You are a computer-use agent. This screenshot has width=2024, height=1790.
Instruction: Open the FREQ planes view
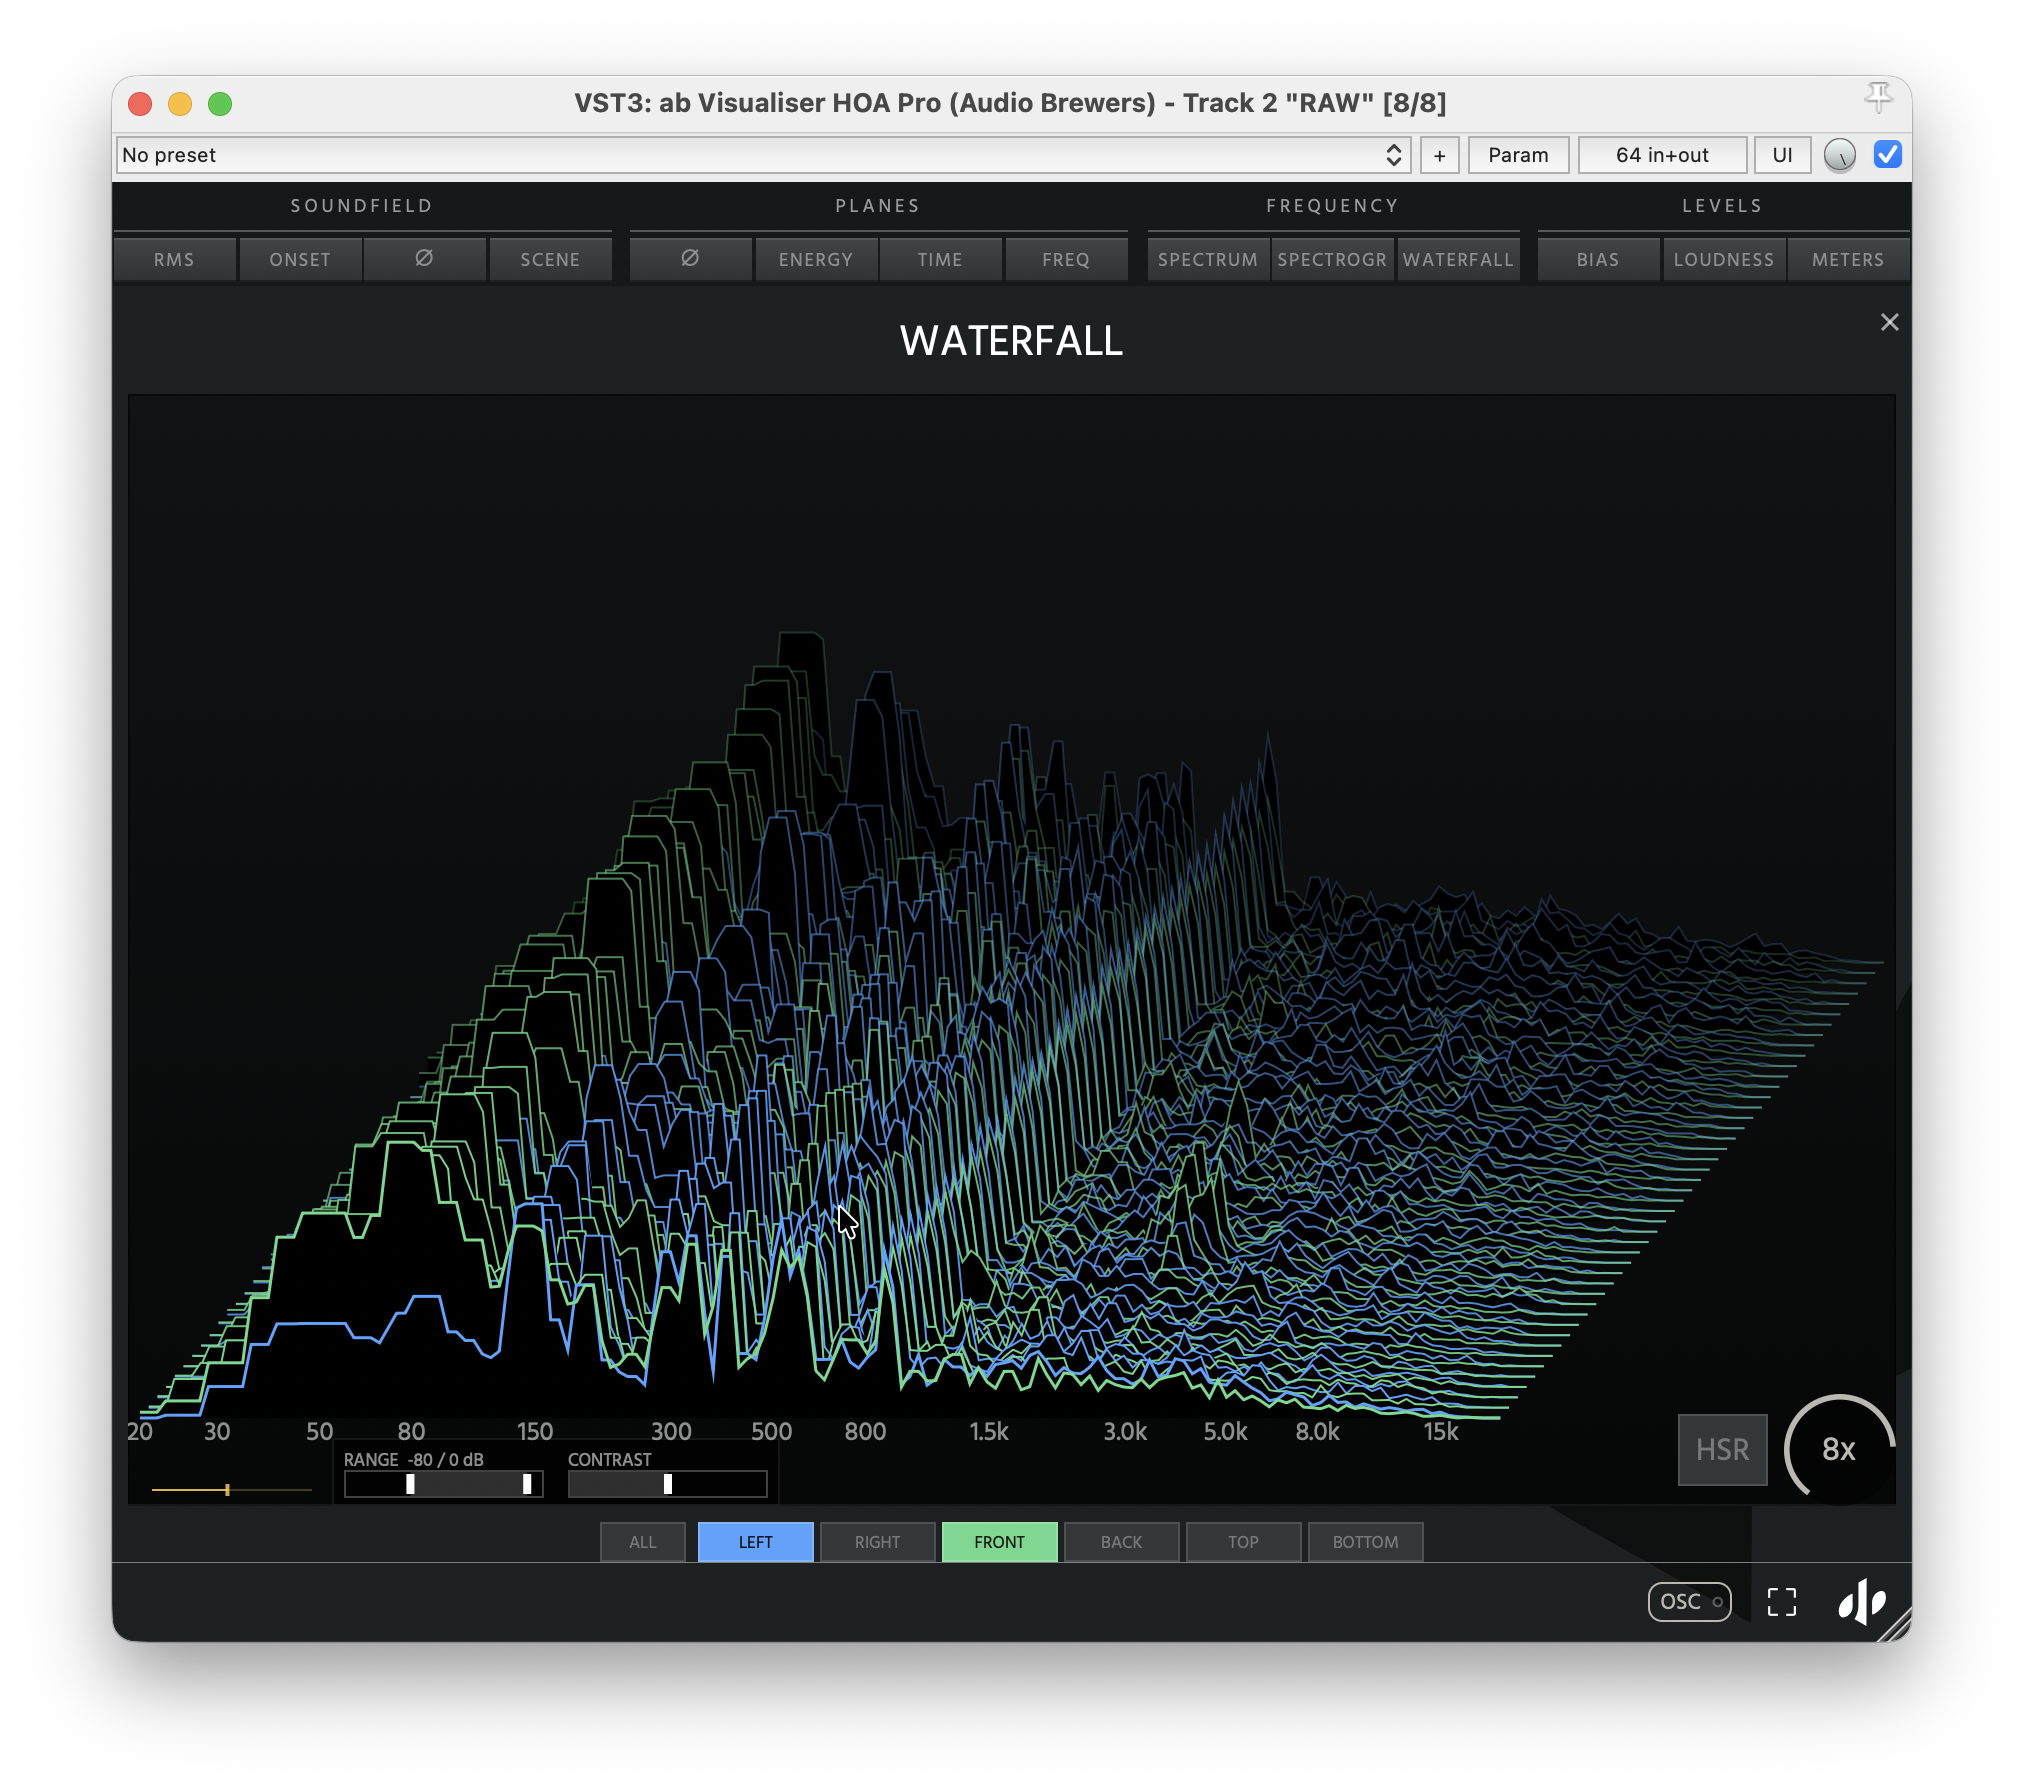click(1066, 259)
